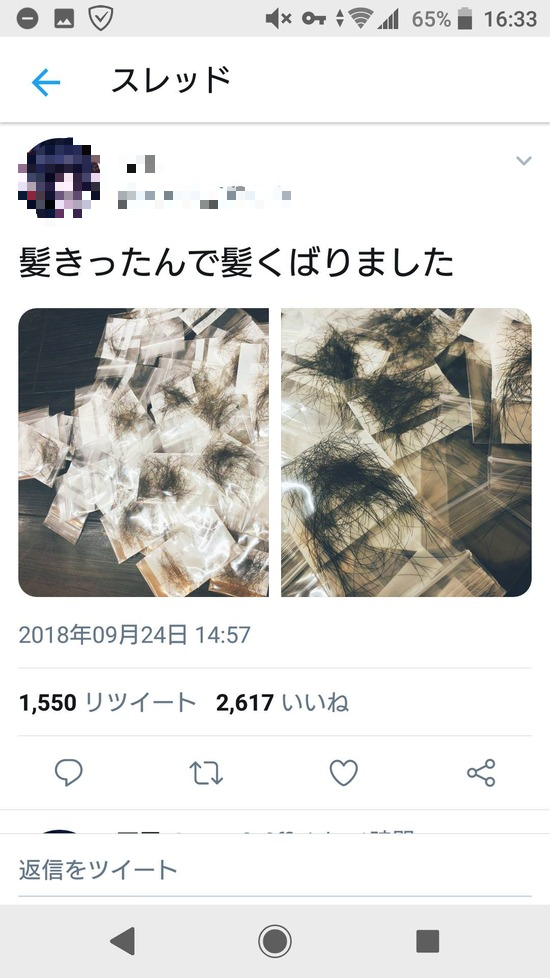Tap the Android back triangle button
The height and width of the screenshot is (978, 550).
click(x=122, y=941)
